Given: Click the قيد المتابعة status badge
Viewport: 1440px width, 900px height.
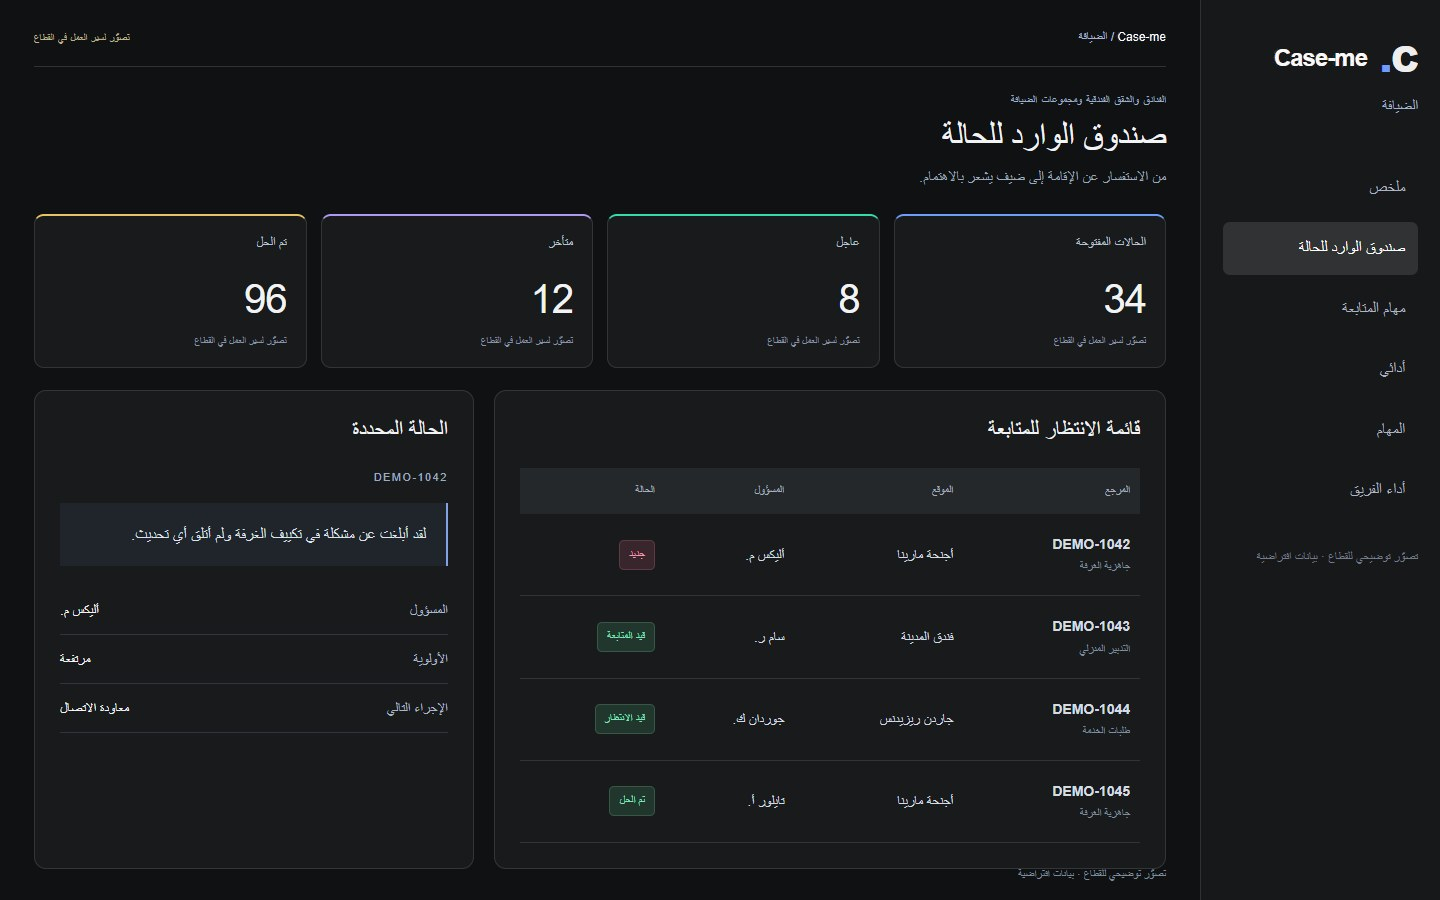Looking at the screenshot, I should 626,637.
